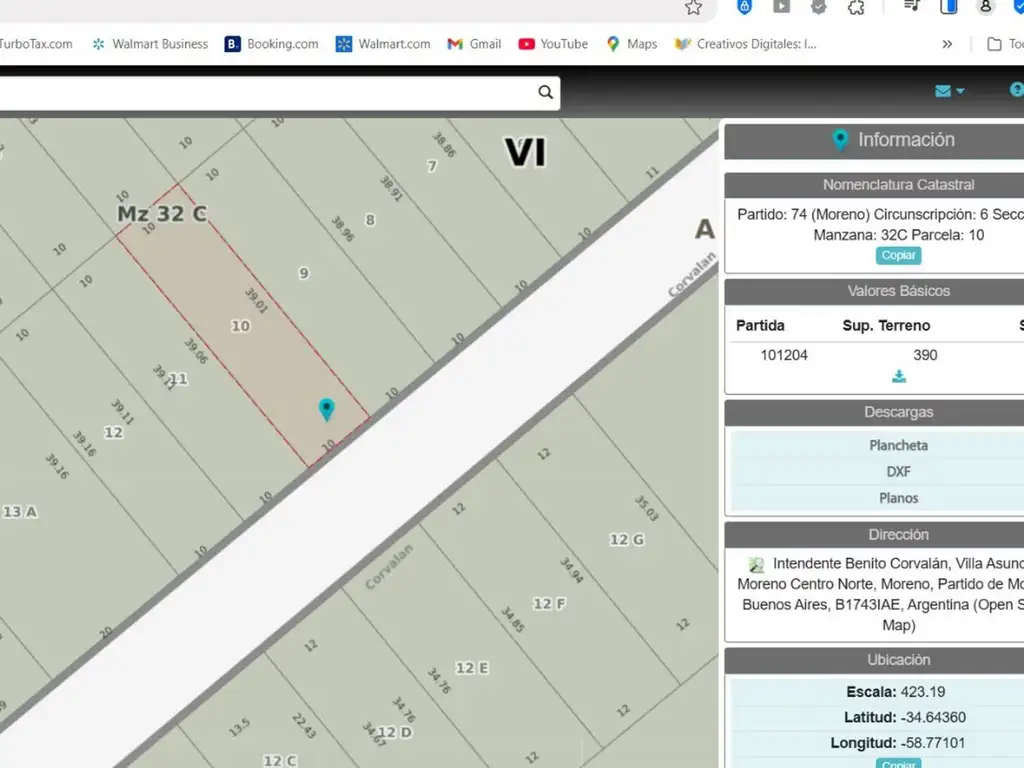Click the Mz 32 C block label
The height and width of the screenshot is (768, 1024).
[x=162, y=214]
